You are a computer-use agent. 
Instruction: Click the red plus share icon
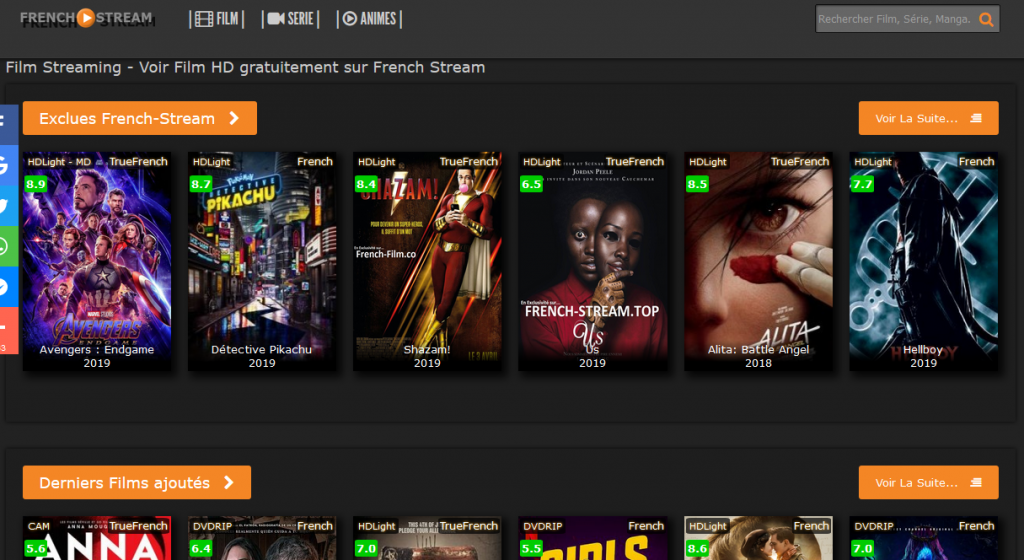pos(5,328)
